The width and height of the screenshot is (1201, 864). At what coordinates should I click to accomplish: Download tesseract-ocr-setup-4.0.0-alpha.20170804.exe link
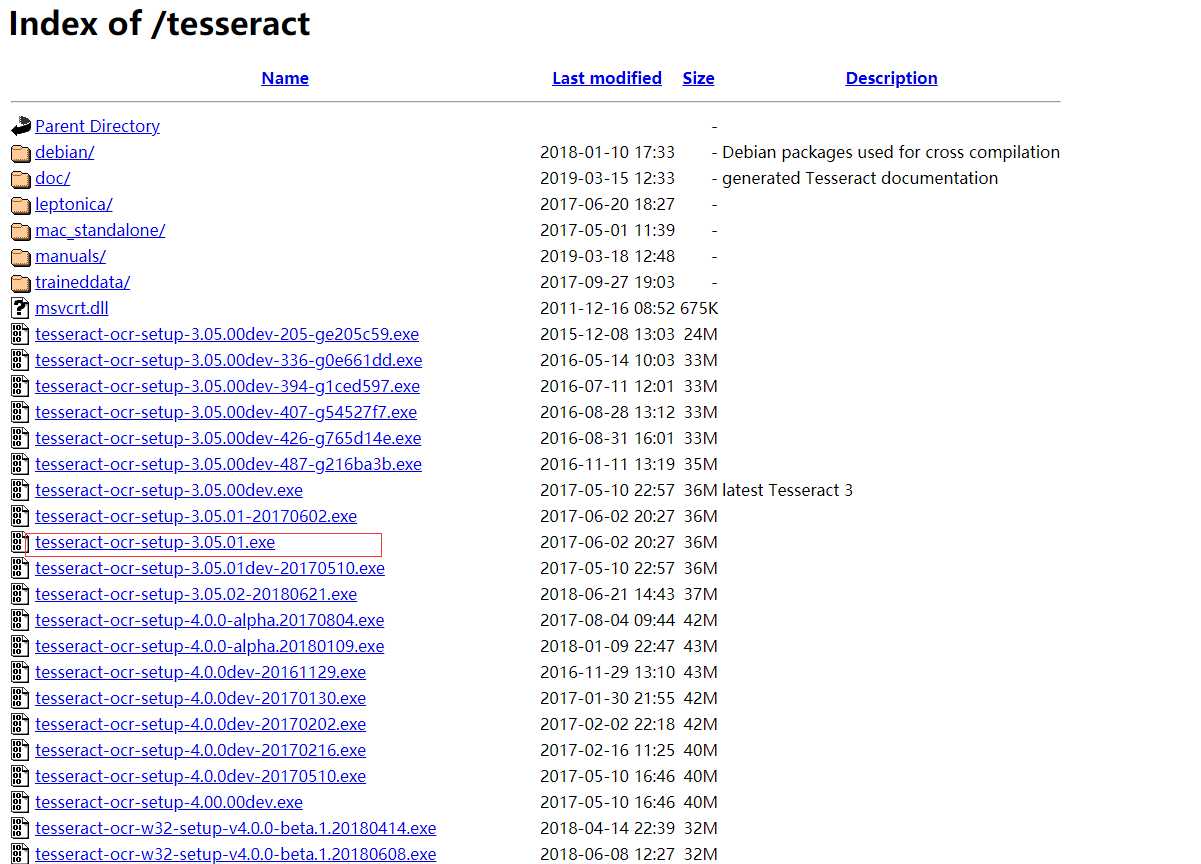point(210,620)
